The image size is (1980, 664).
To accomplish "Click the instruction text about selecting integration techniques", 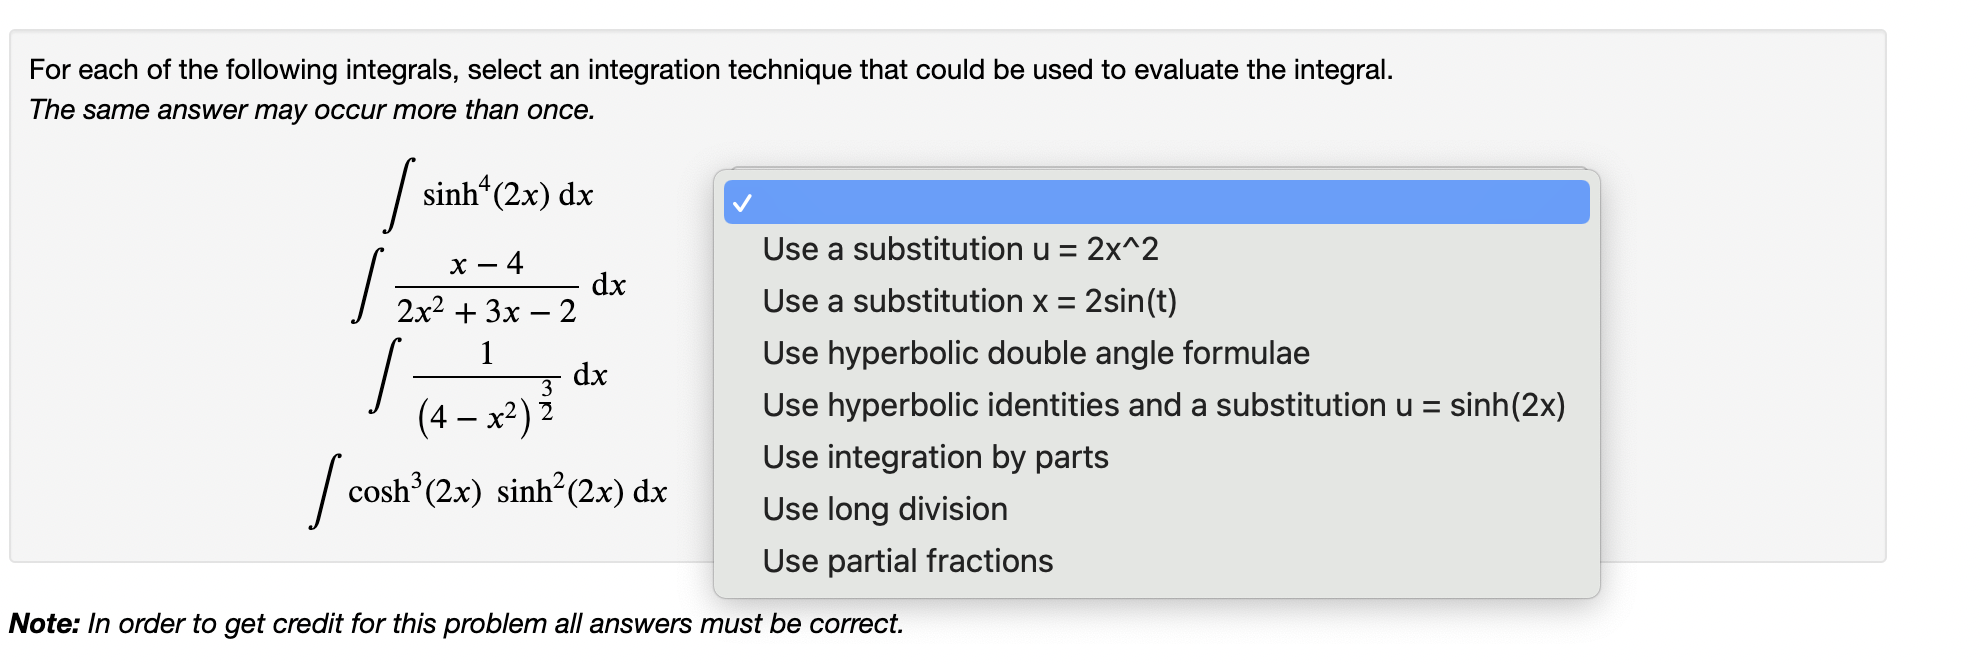I will coord(710,69).
